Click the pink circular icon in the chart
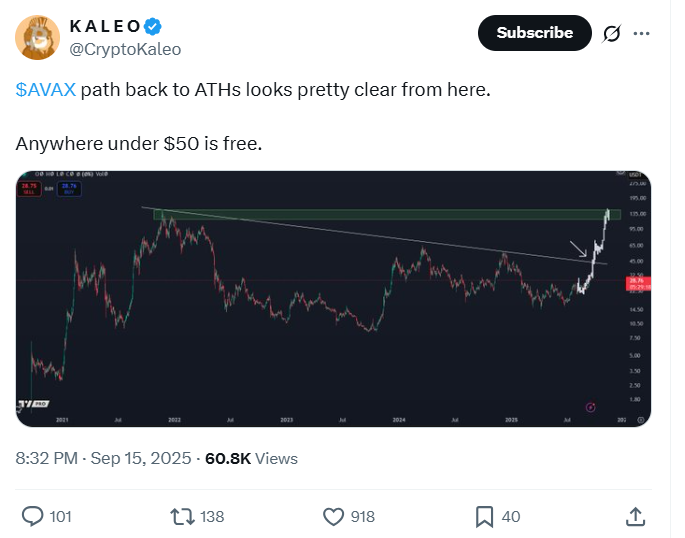 pos(590,406)
